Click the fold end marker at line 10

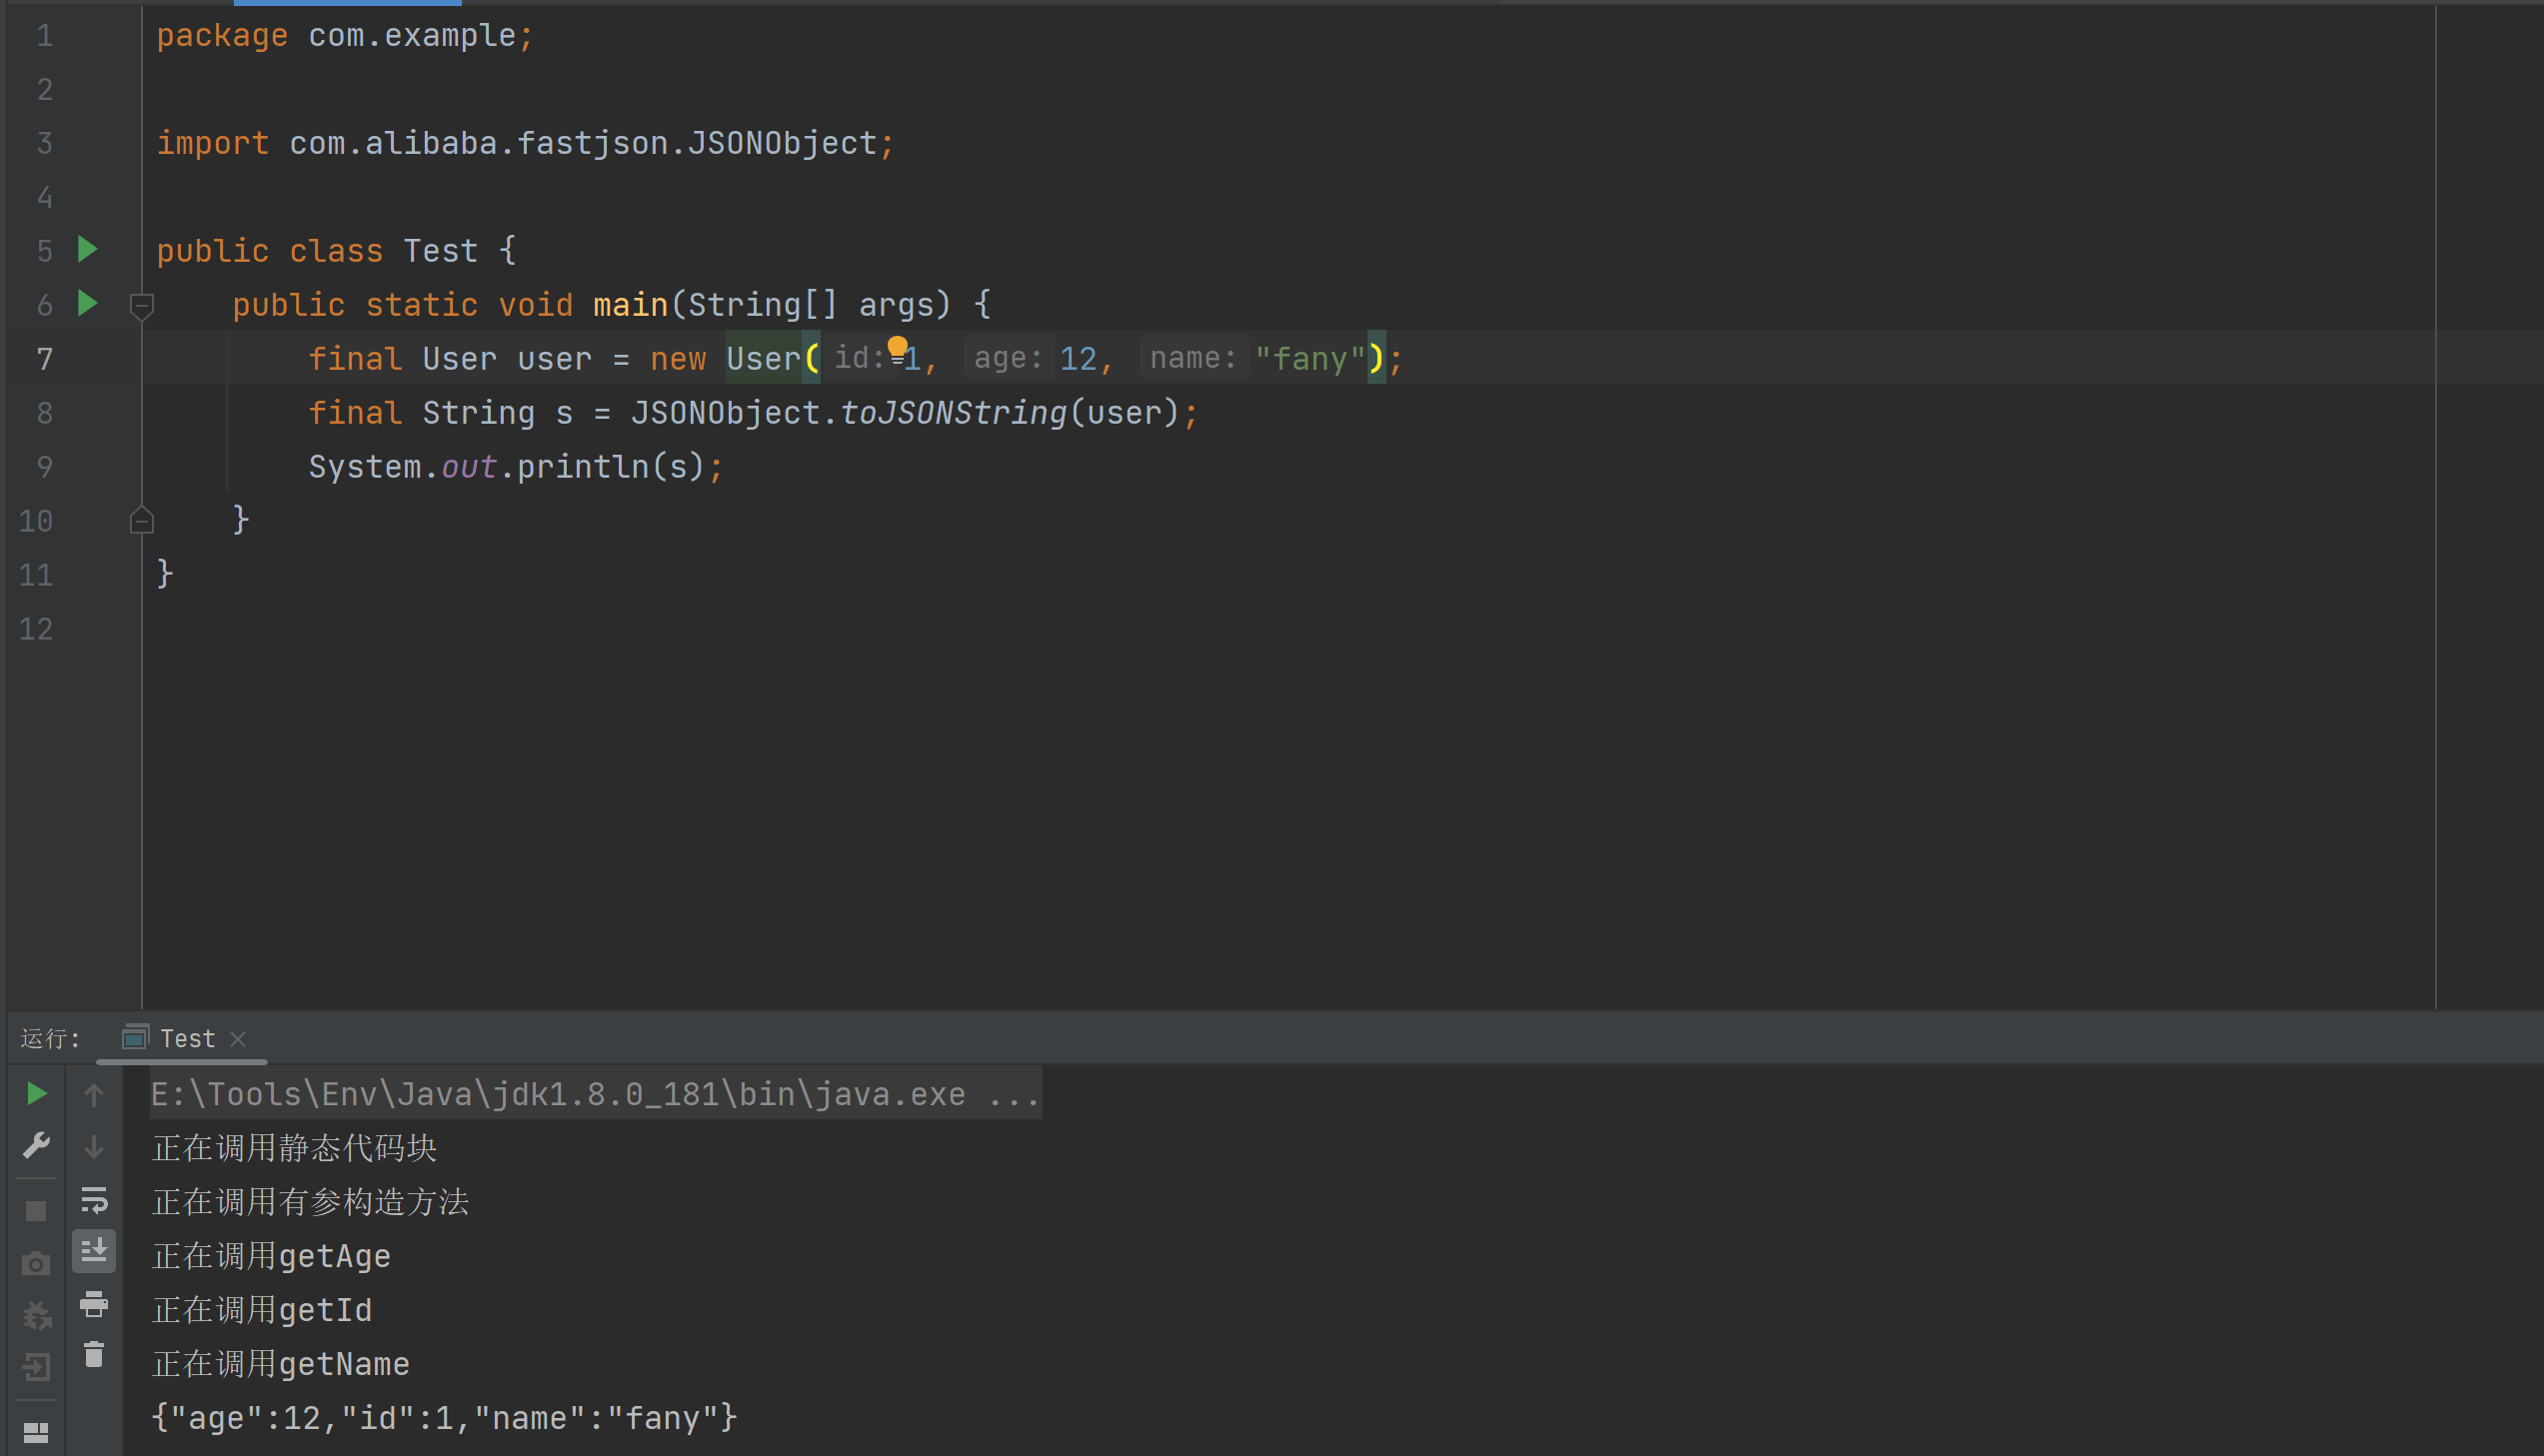point(142,520)
